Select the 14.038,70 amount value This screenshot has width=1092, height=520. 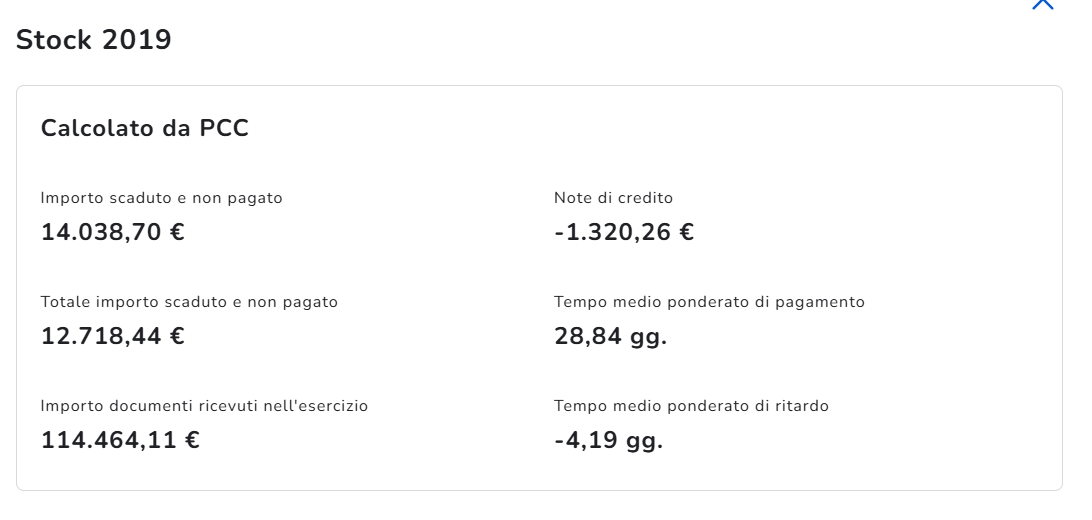coord(99,232)
